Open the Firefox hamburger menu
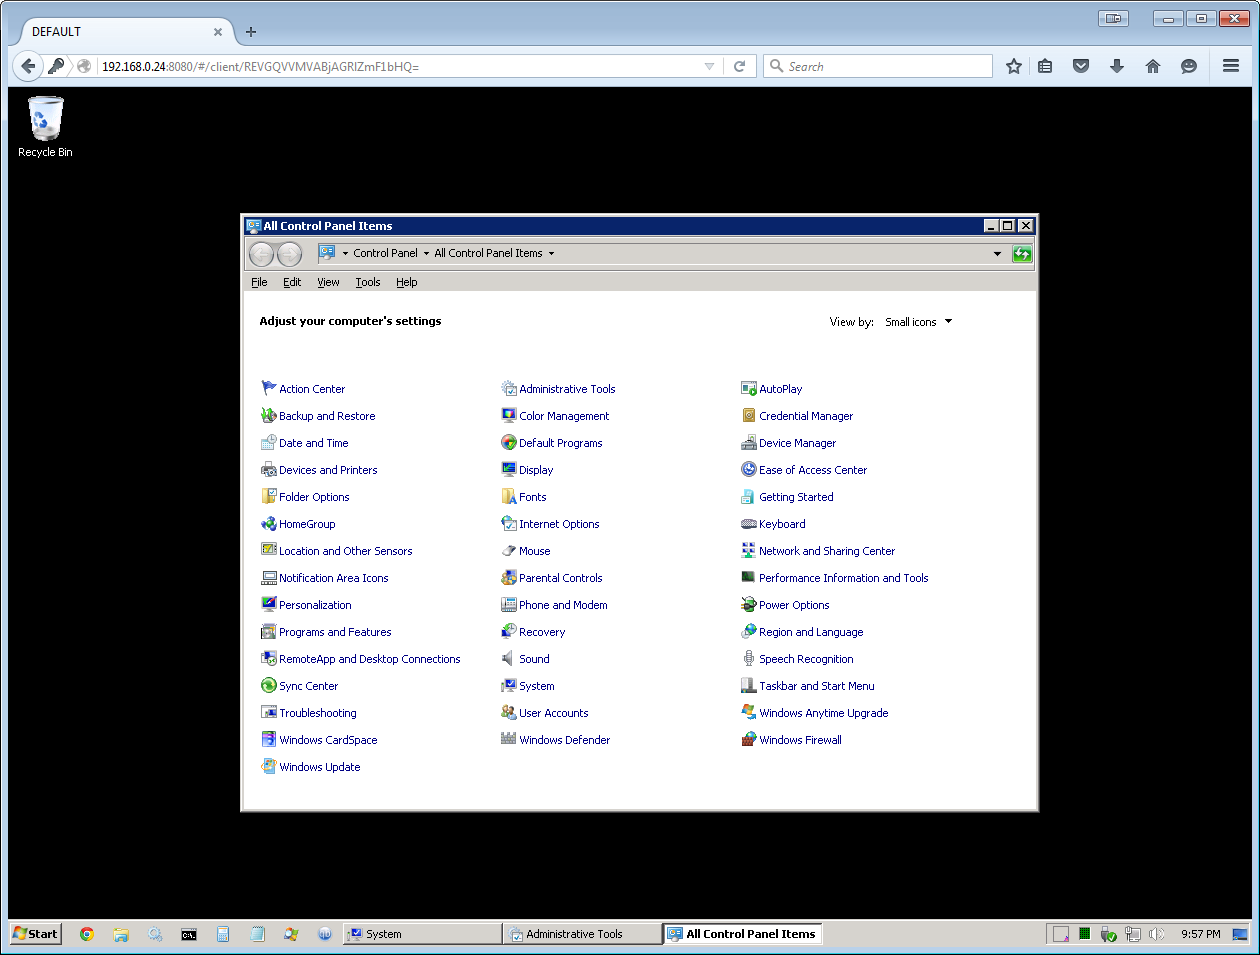 click(1231, 66)
